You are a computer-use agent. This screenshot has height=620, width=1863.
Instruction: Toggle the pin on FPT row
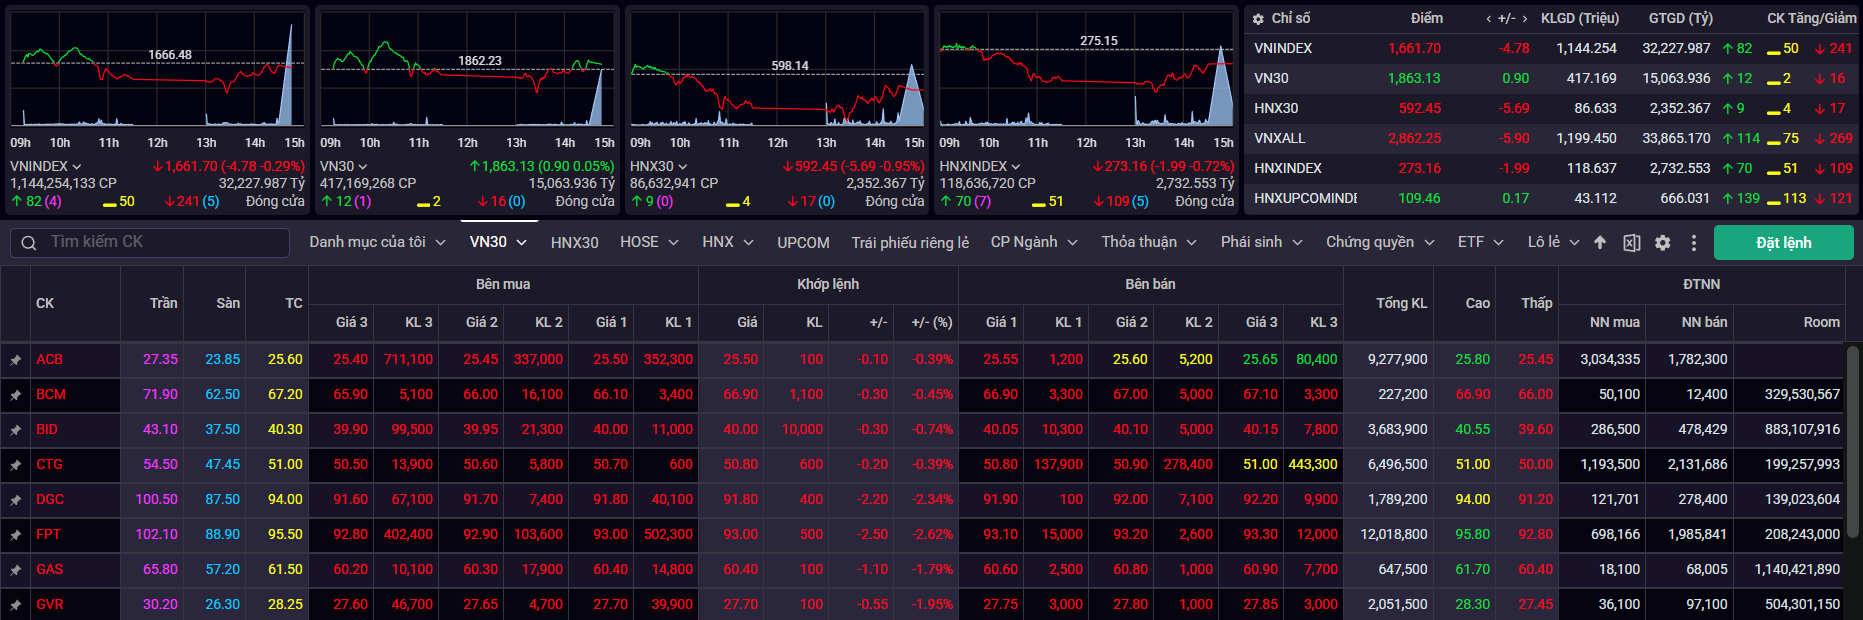click(x=16, y=535)
